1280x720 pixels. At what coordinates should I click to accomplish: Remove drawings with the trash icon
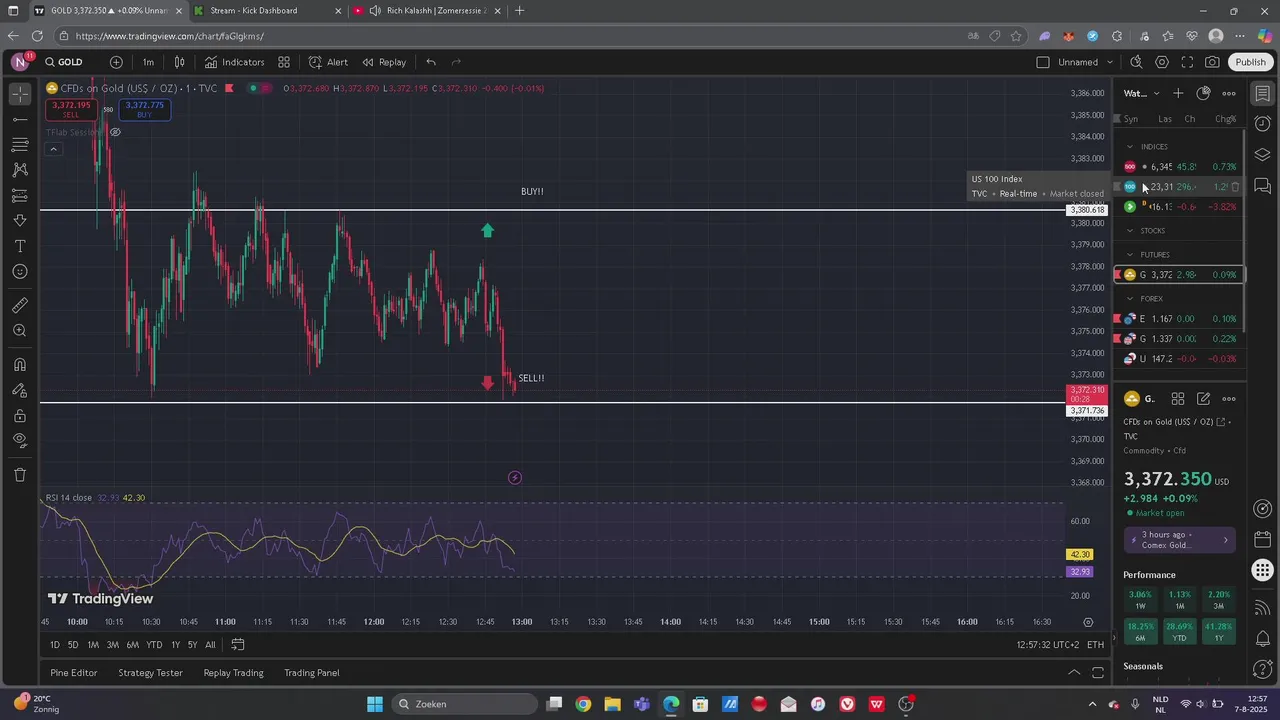[20, 475]
